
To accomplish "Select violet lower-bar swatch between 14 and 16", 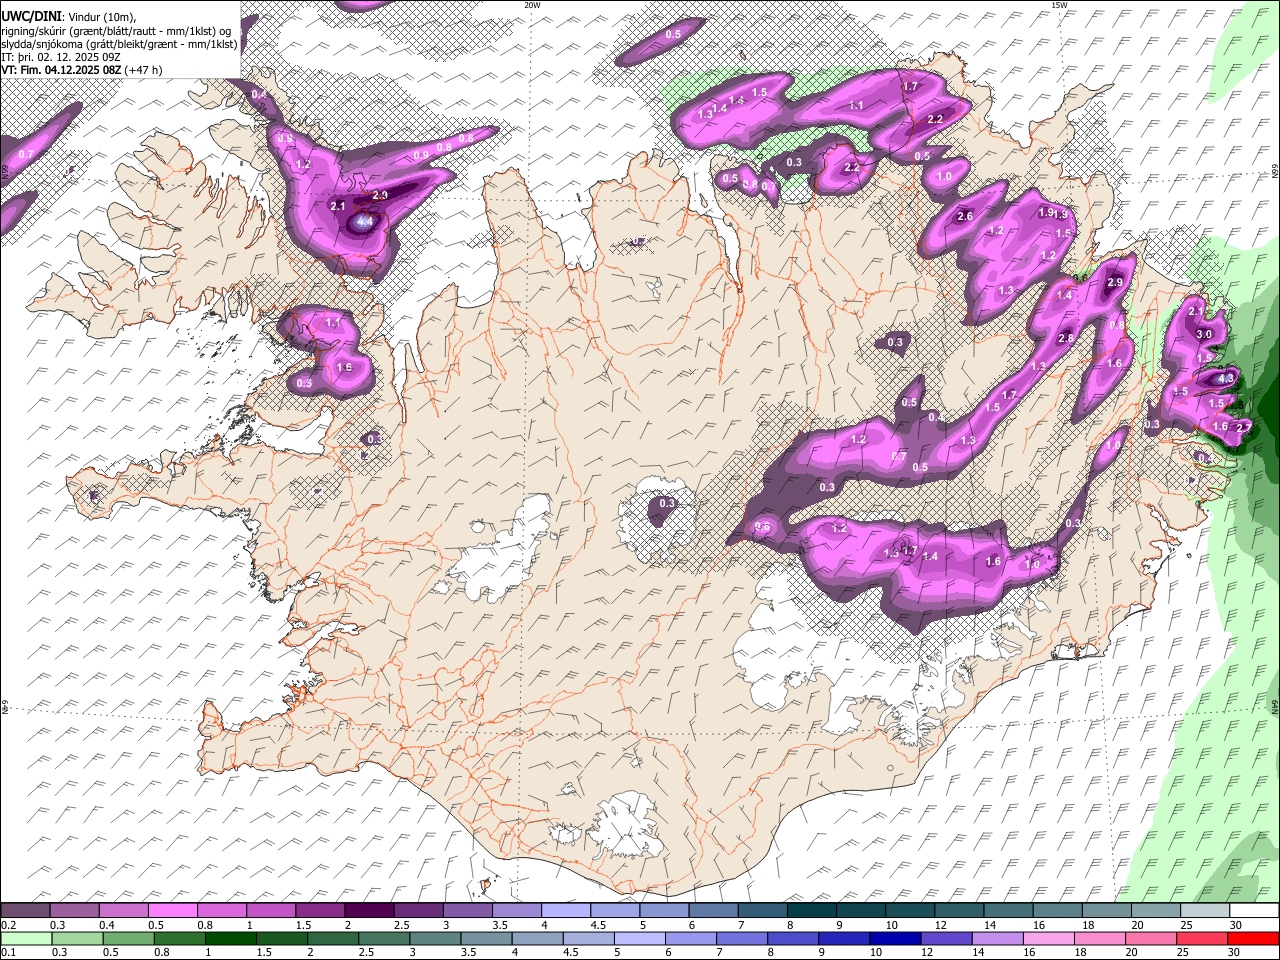I will click(997, 939).
